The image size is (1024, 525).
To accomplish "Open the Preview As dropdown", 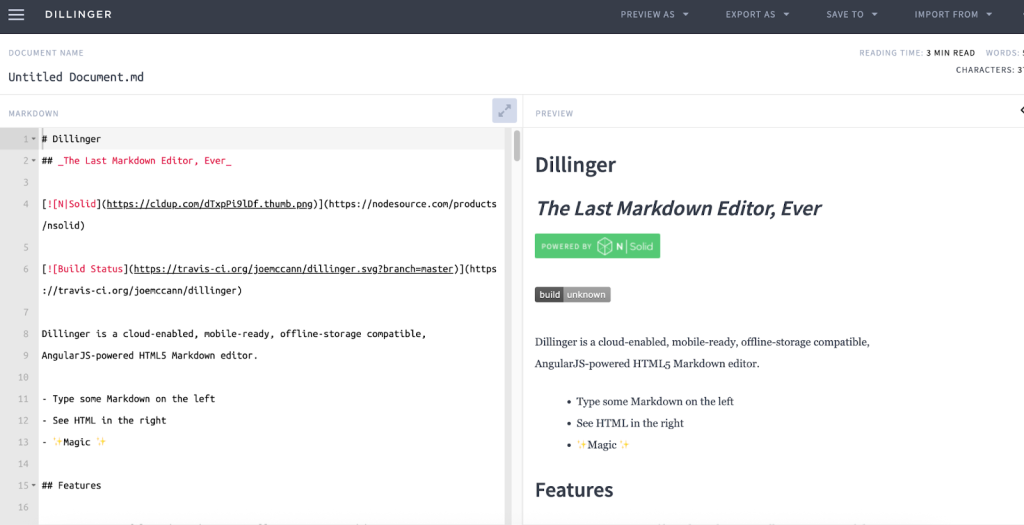I will point(654,15).
